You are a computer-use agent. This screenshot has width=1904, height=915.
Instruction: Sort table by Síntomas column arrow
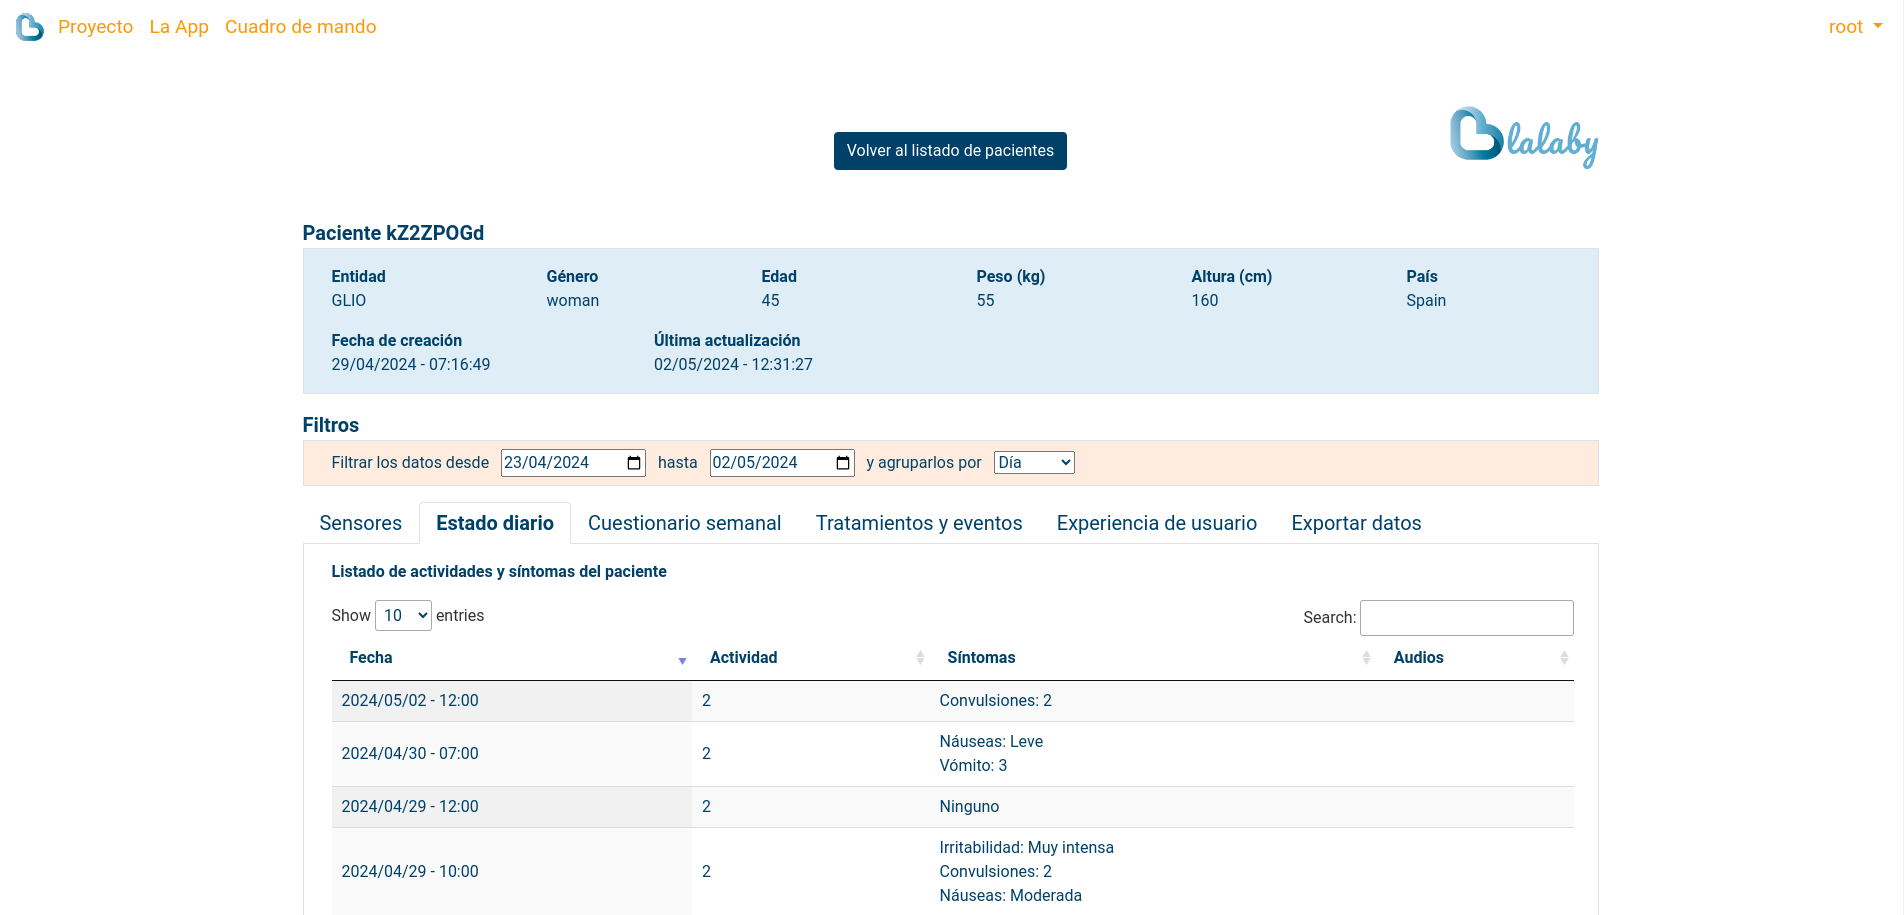(1366, 658)
